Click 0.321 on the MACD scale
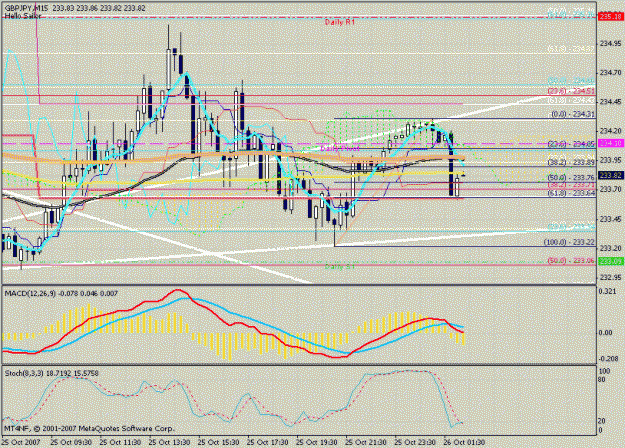The height and width of the screenshot is (448, 625). [x=607, y=291]
